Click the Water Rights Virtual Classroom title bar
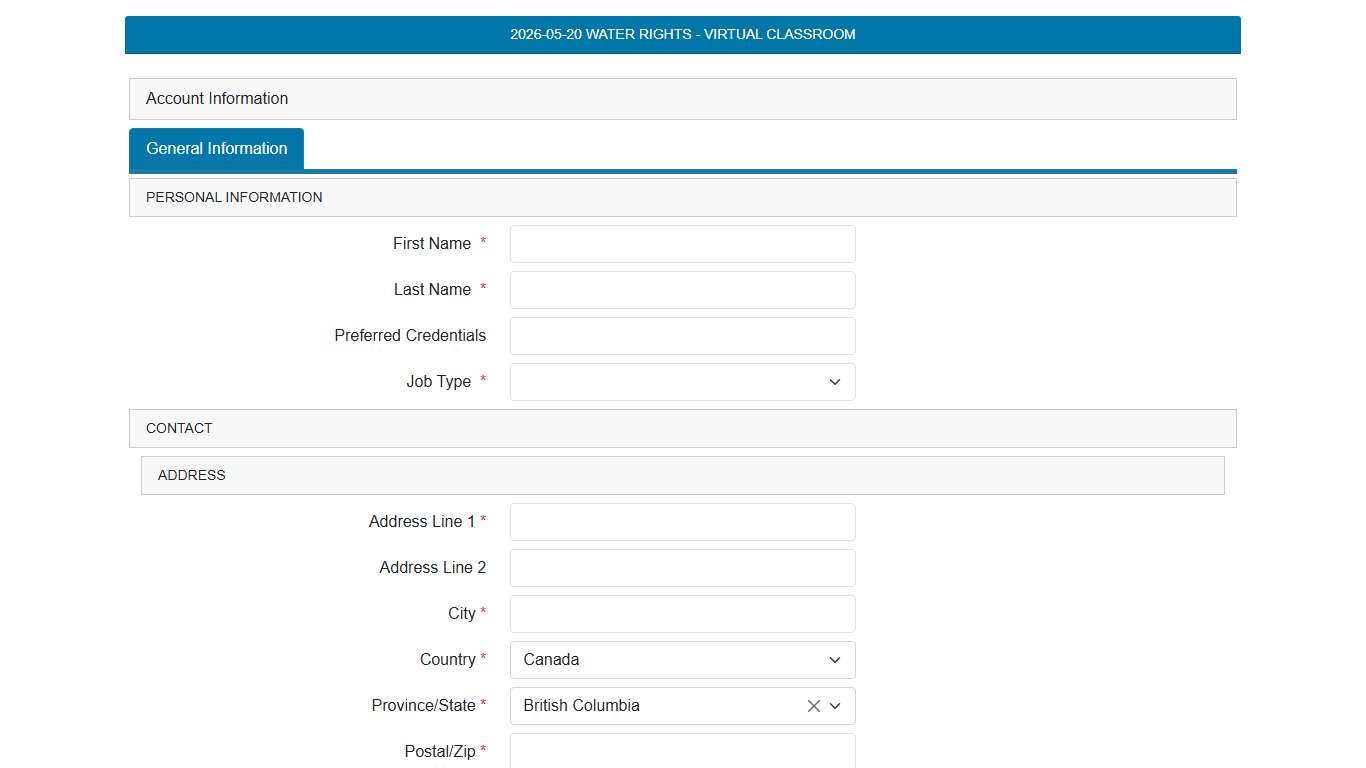 click(682, 35)
